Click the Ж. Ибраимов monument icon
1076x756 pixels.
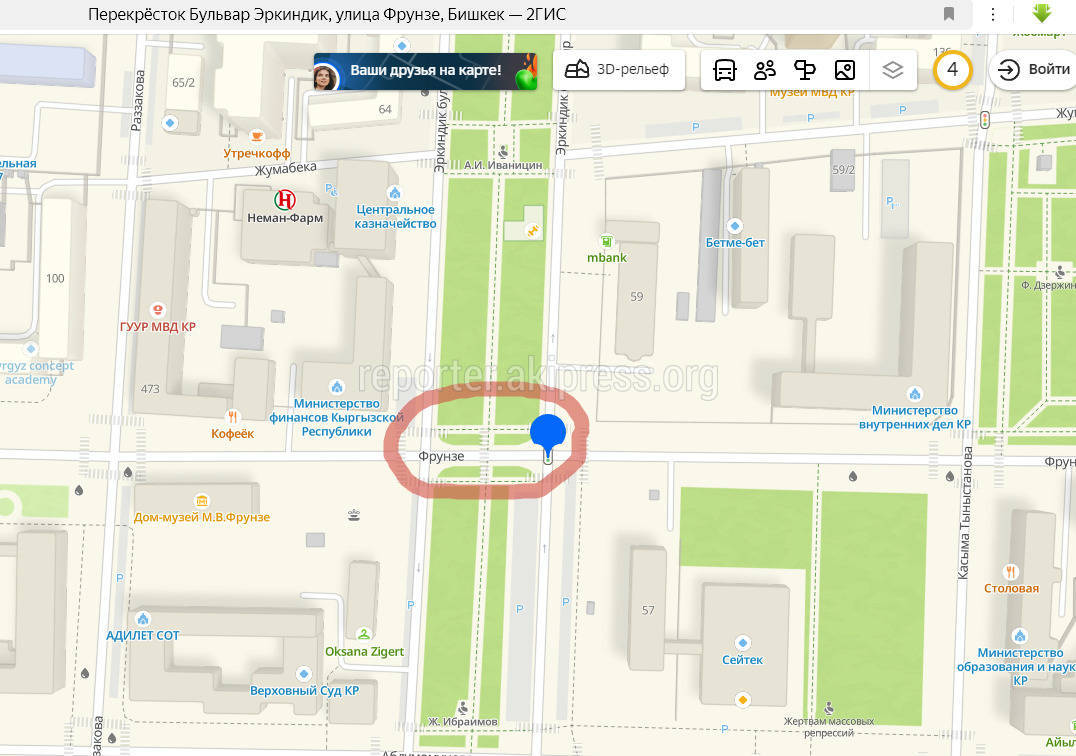pyautogui.click(x=463, y=707)
